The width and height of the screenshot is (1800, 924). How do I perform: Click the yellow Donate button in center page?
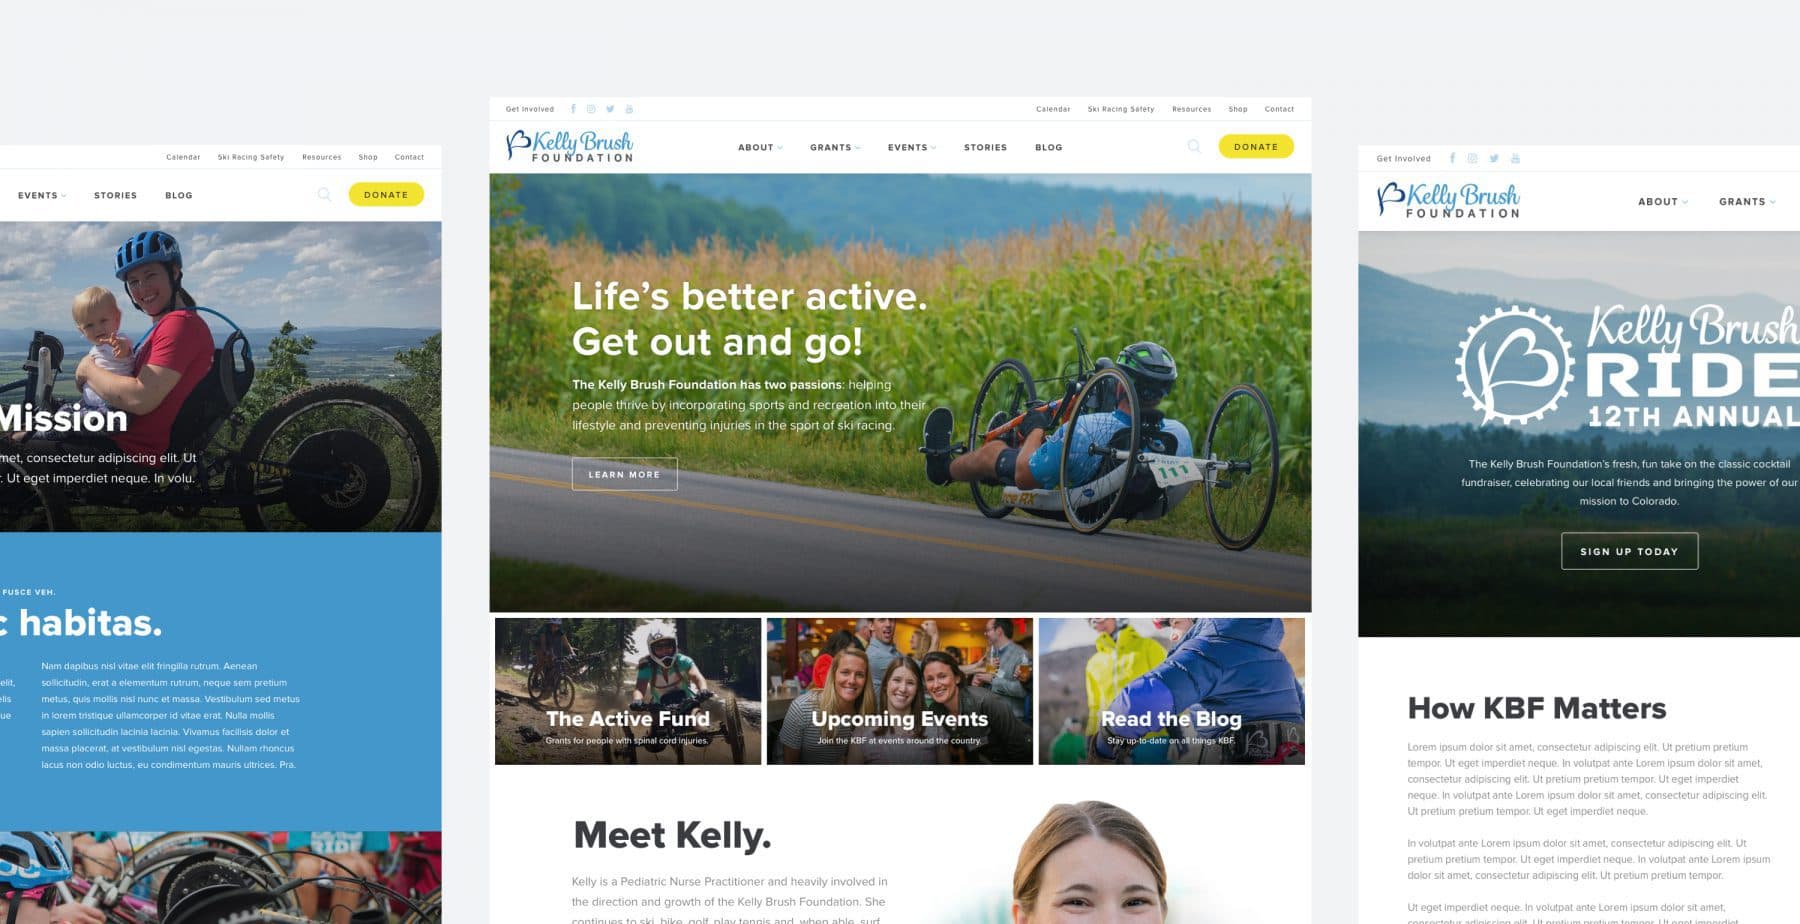pos(1256,146)
